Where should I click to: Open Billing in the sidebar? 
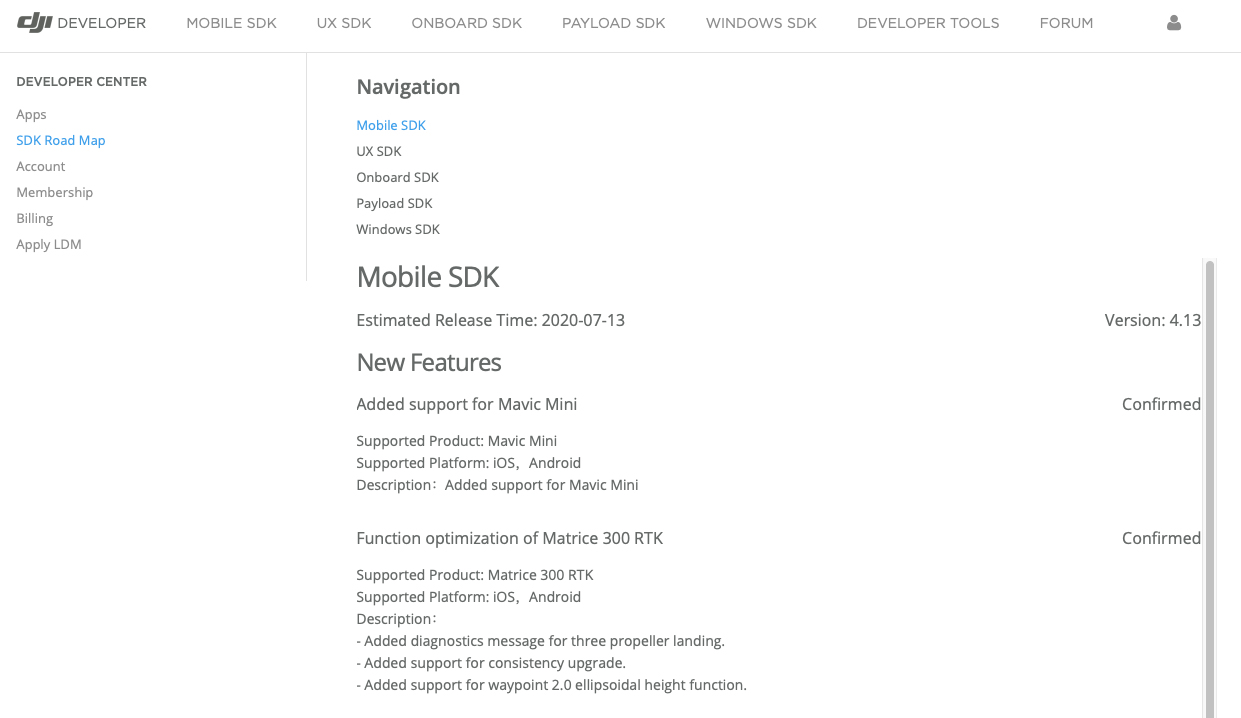tap(35, 218)
